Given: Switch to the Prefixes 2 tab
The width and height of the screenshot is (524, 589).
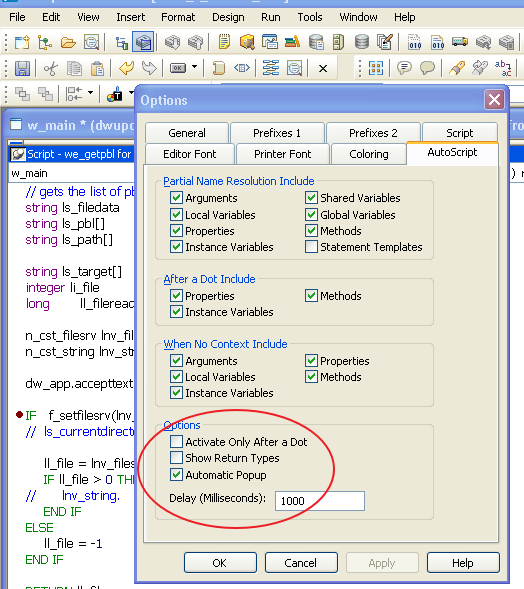Looking at the screenshot, I should (x=373, y=133).
